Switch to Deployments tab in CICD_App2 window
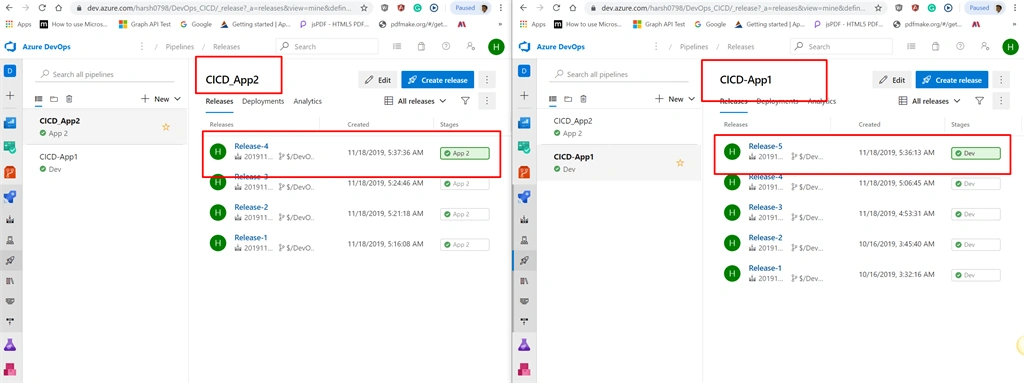 (263, 101)
